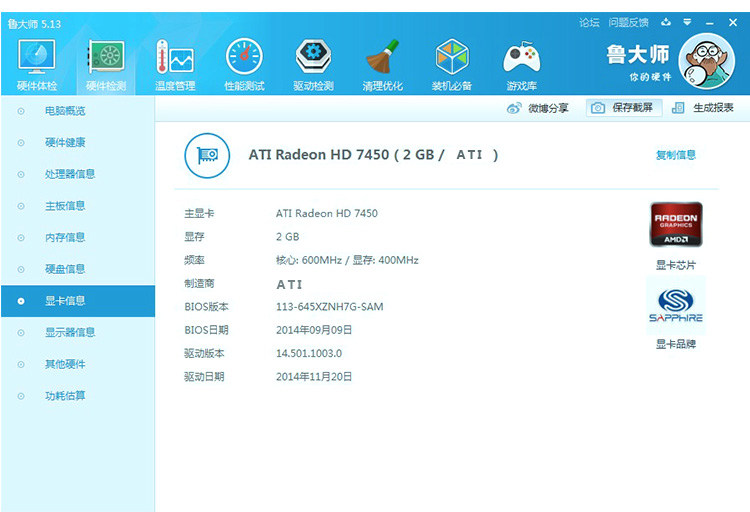Click the 鲁大师 mascot avatar
750x512 pixels.
706,61
